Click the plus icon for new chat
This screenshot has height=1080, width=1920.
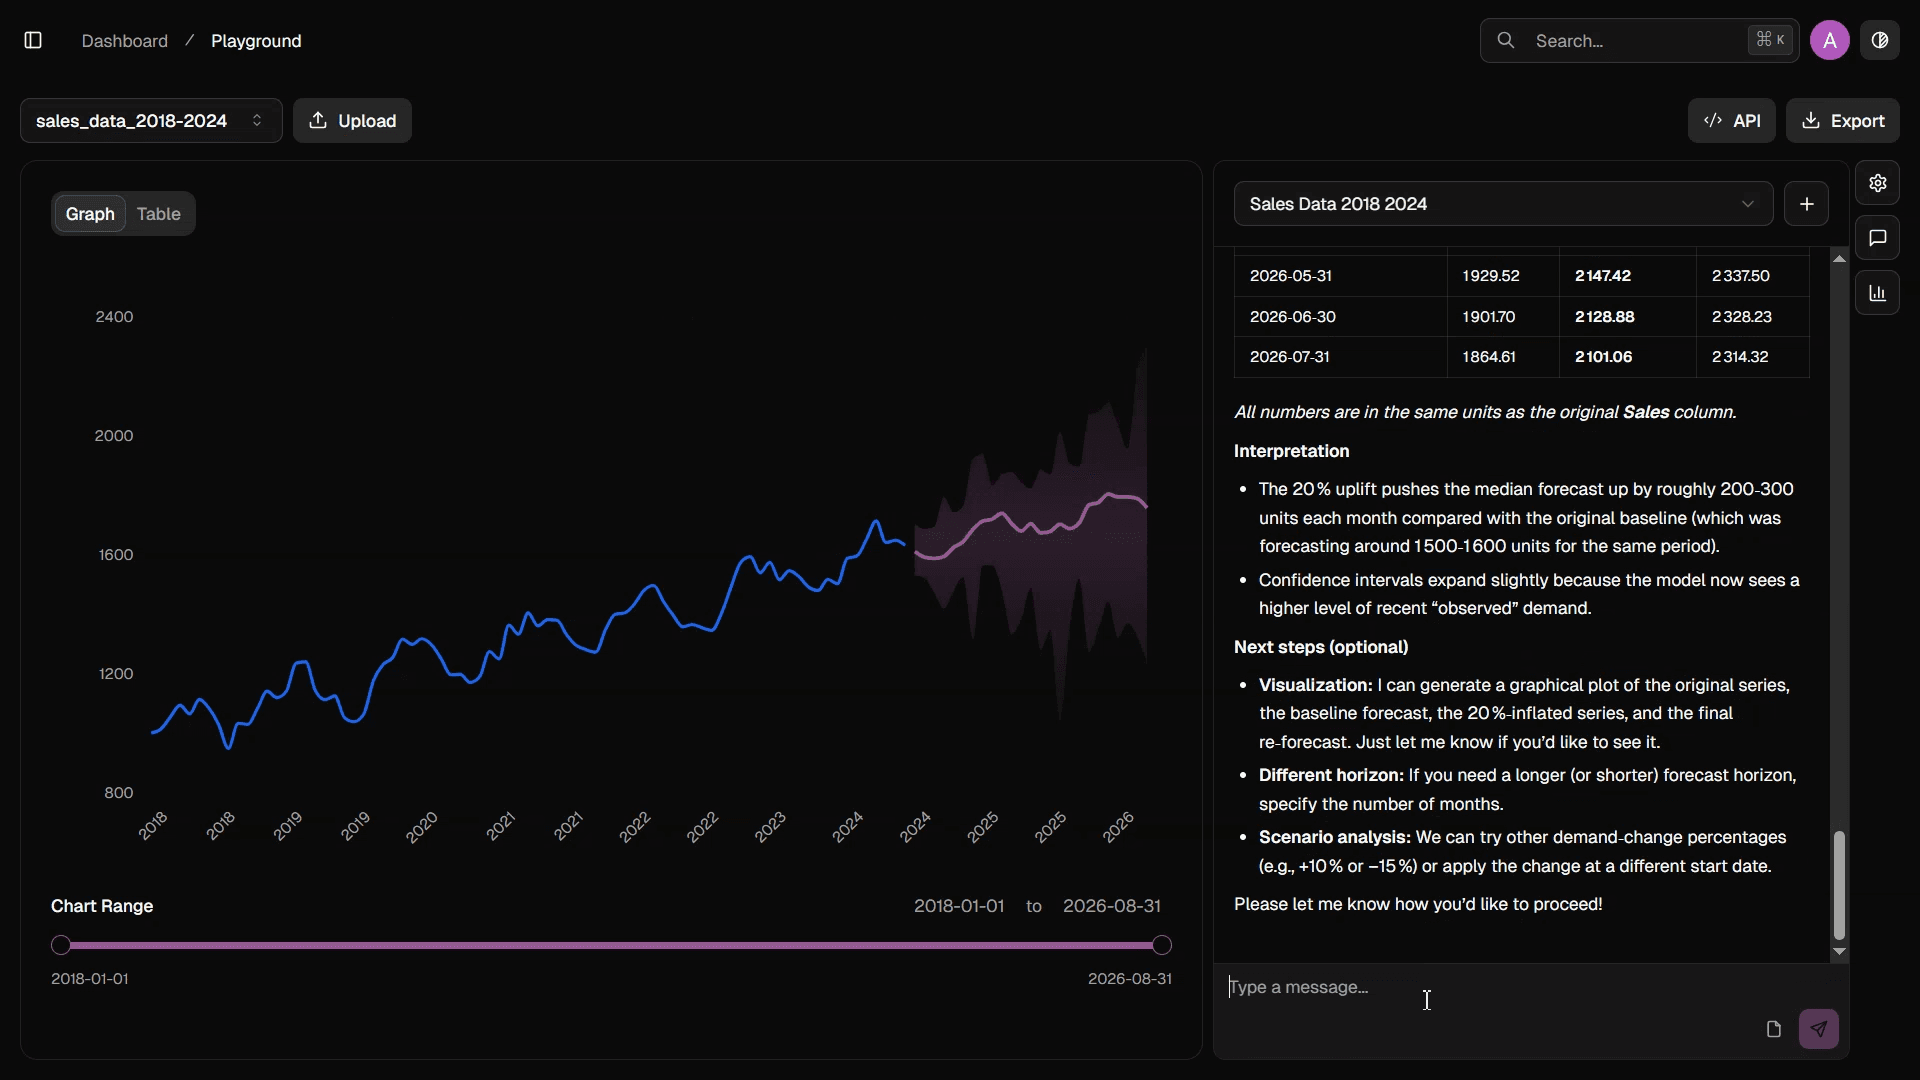click(1807, 204)
